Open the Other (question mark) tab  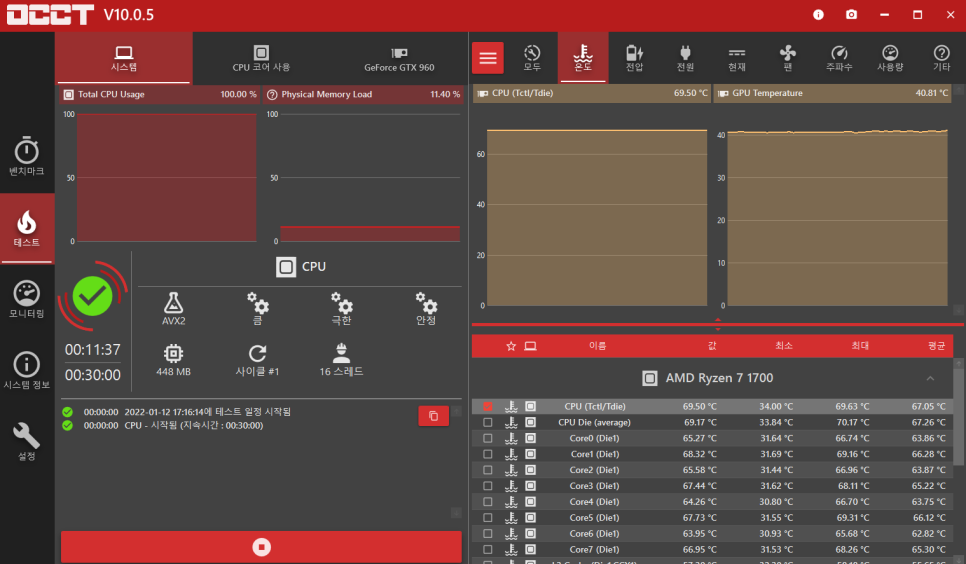pyautogui.click(x=941, y=58)
